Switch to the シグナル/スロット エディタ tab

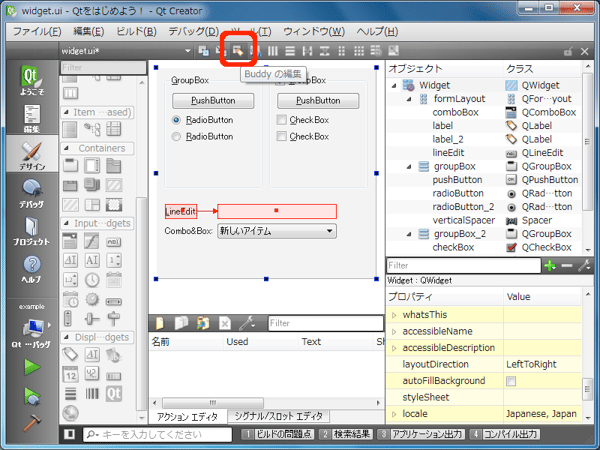[x=278, y=416]
